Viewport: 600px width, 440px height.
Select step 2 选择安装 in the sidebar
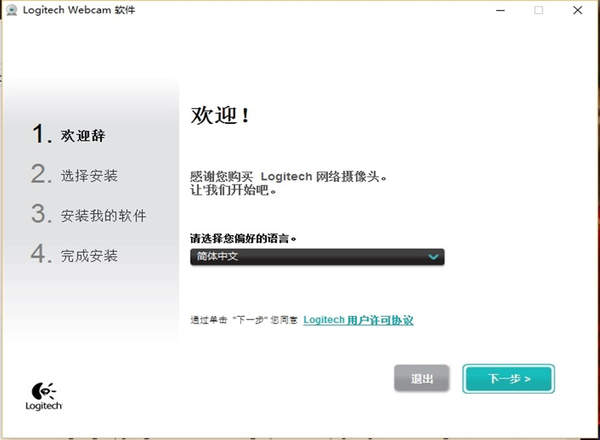tap(75, 174)
